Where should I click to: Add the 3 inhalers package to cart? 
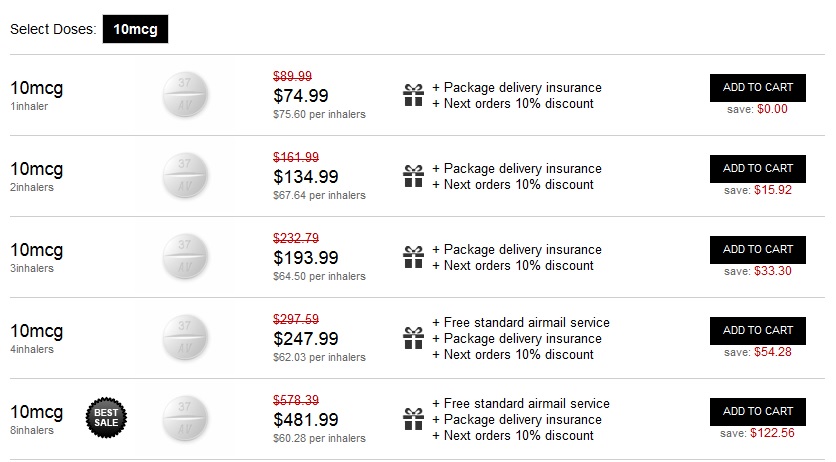point(757,250)
